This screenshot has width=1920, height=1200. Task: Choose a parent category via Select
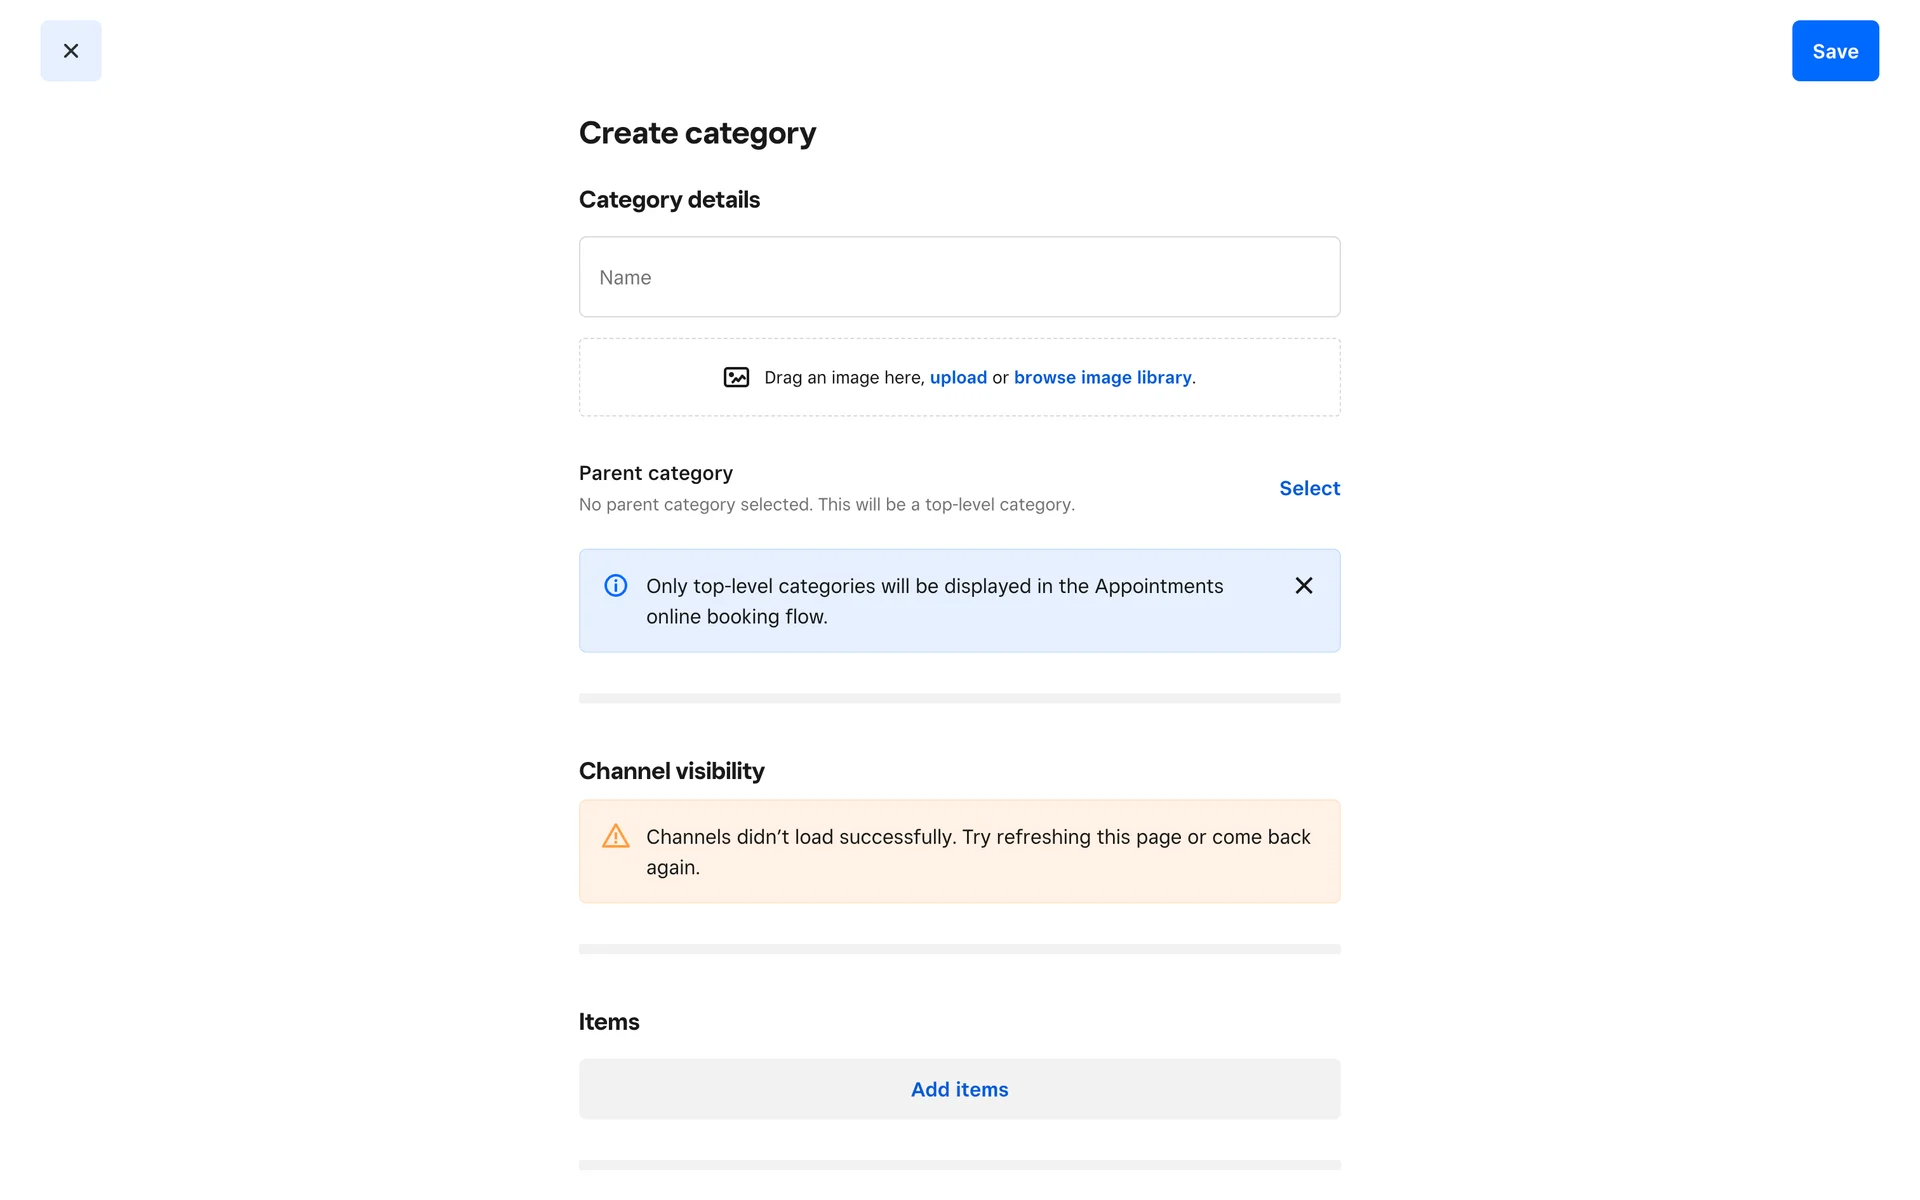point(1309,488)
